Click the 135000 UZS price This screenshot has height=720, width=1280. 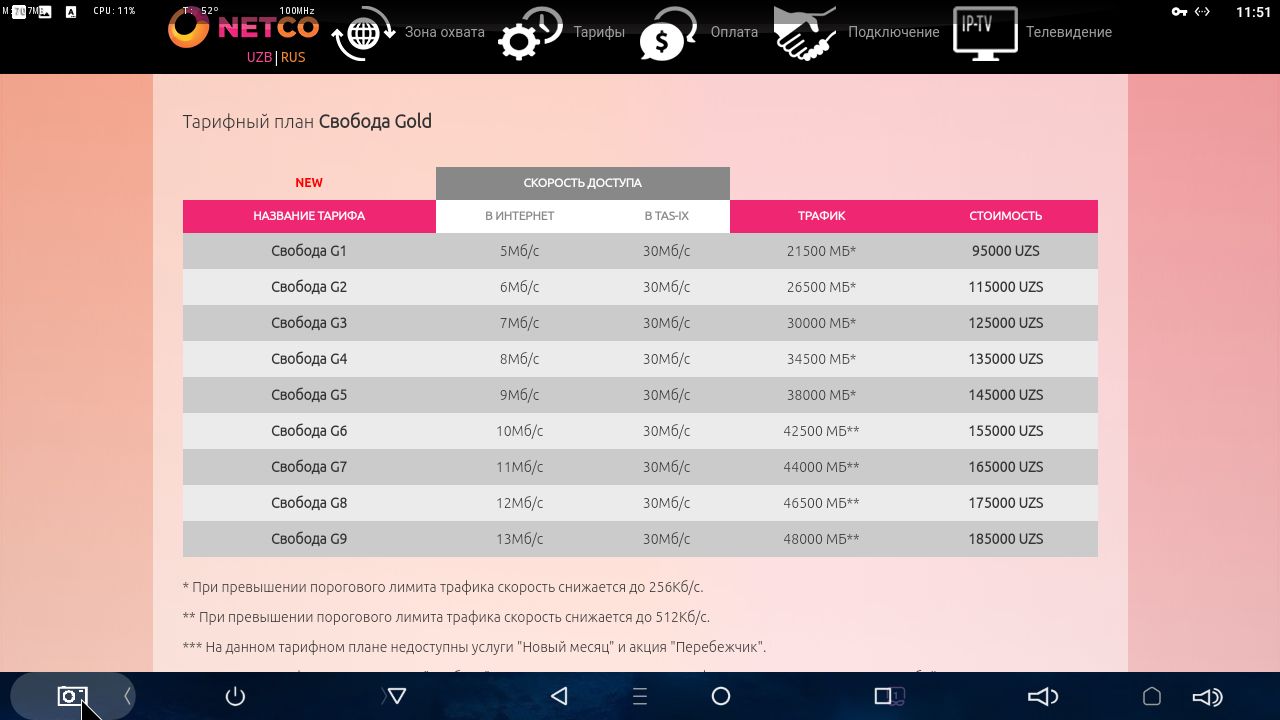pos(1005,359)
